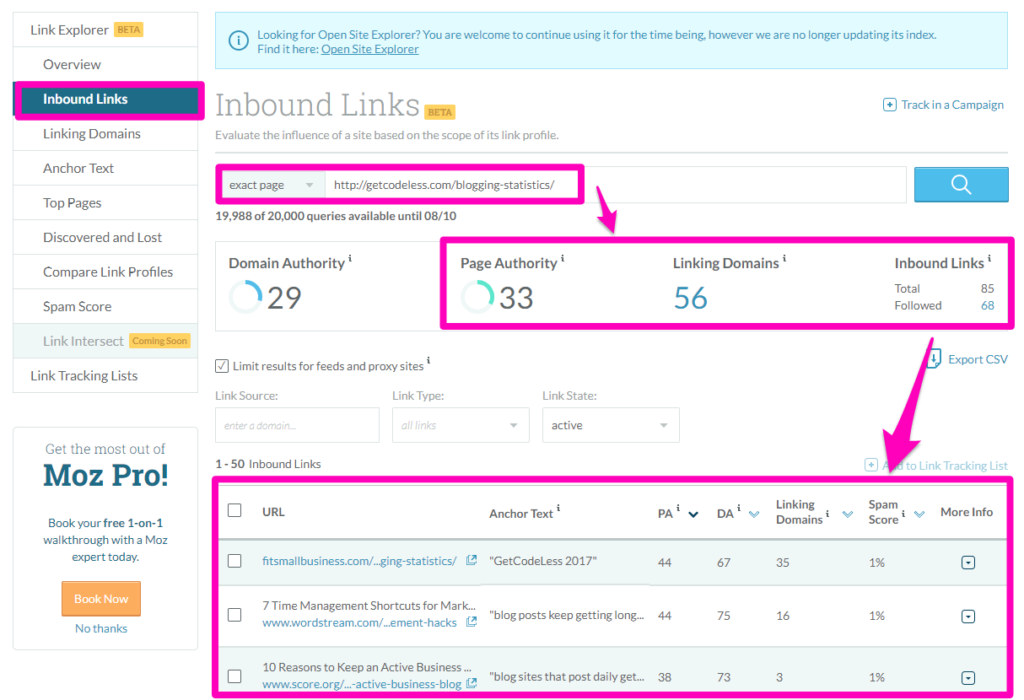This screenshot has height=700, width=1024.
Task: Sort by PA column arrow
Action: [x=694, y=515]
